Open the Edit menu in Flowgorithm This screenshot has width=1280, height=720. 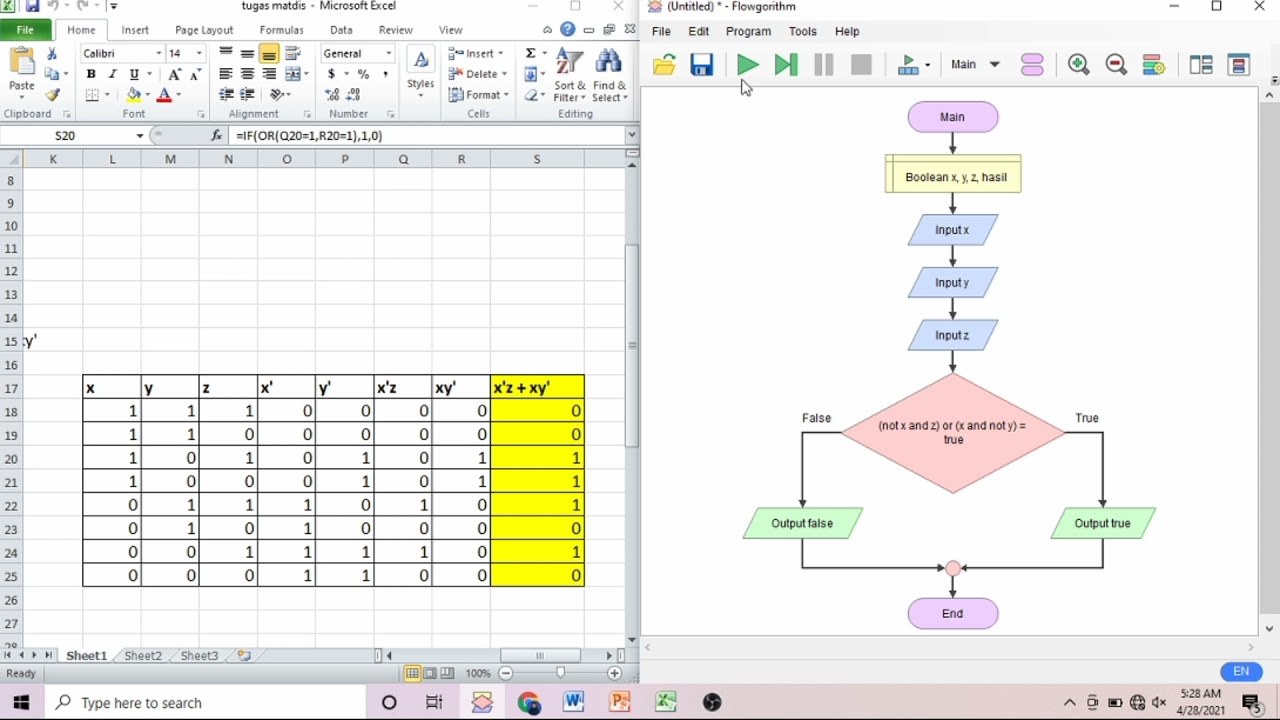click(x=698, y=31)
